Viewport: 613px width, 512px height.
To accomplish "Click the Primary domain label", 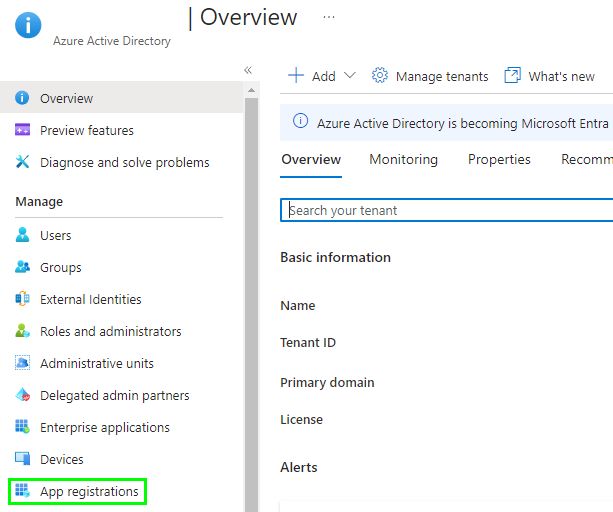I will click(x=327, y=383).
